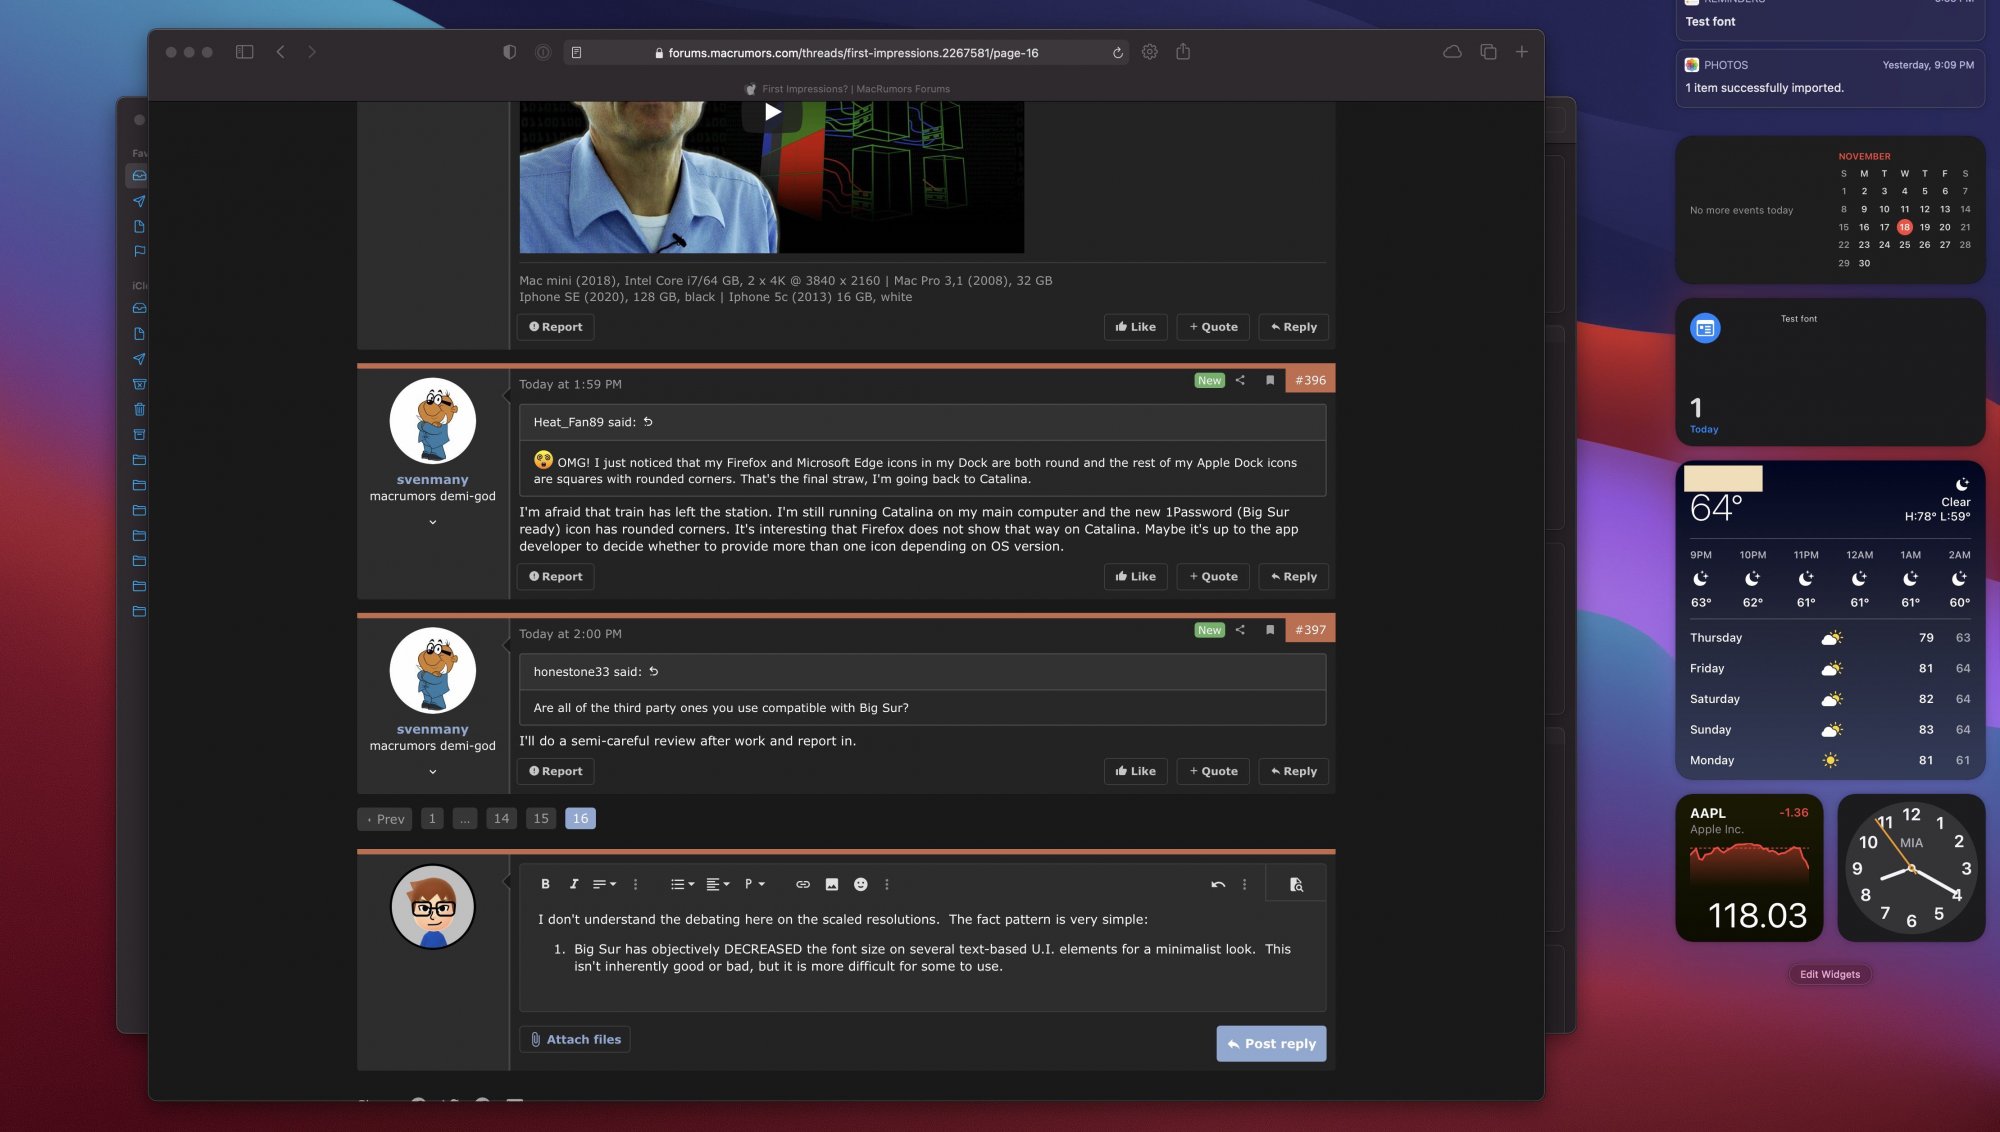Viewport: 2000px width, 1132px height.
Task: Reply to the Mac mini signature post
Action: [1293, 327]
